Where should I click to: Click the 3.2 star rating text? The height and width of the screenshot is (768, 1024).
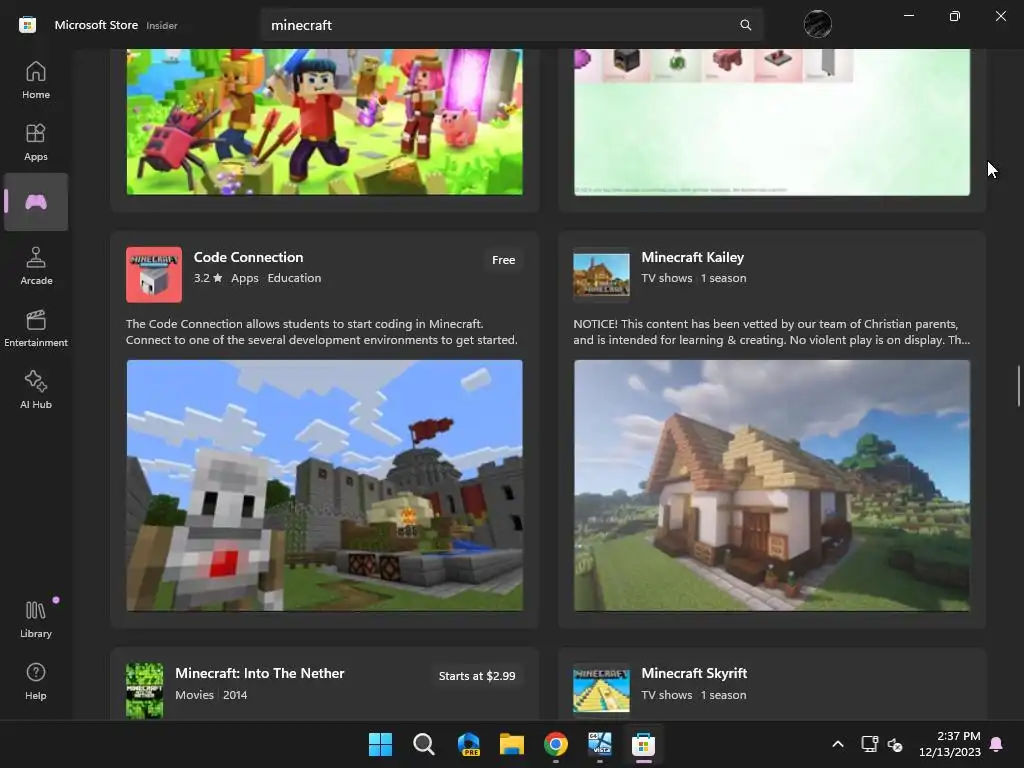(208, 278)
